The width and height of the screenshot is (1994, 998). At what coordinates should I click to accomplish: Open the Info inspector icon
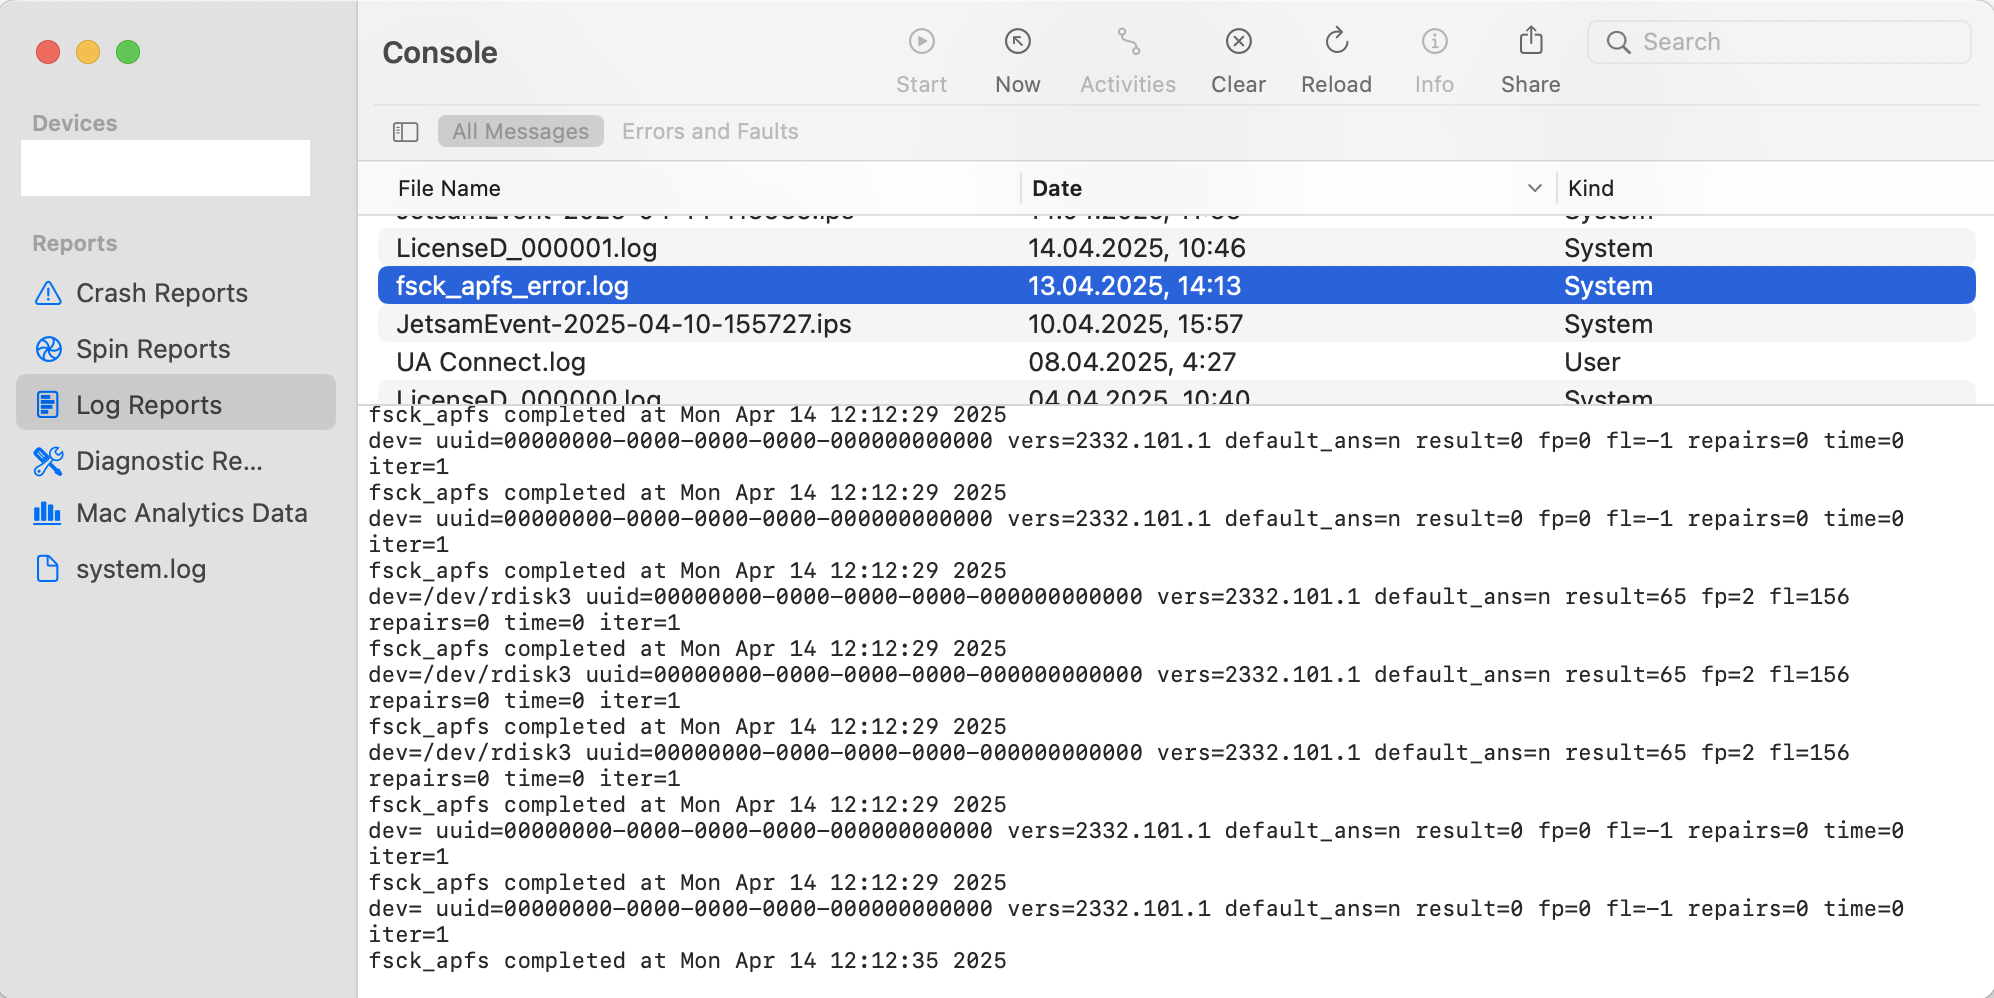tap(1434, 42)
